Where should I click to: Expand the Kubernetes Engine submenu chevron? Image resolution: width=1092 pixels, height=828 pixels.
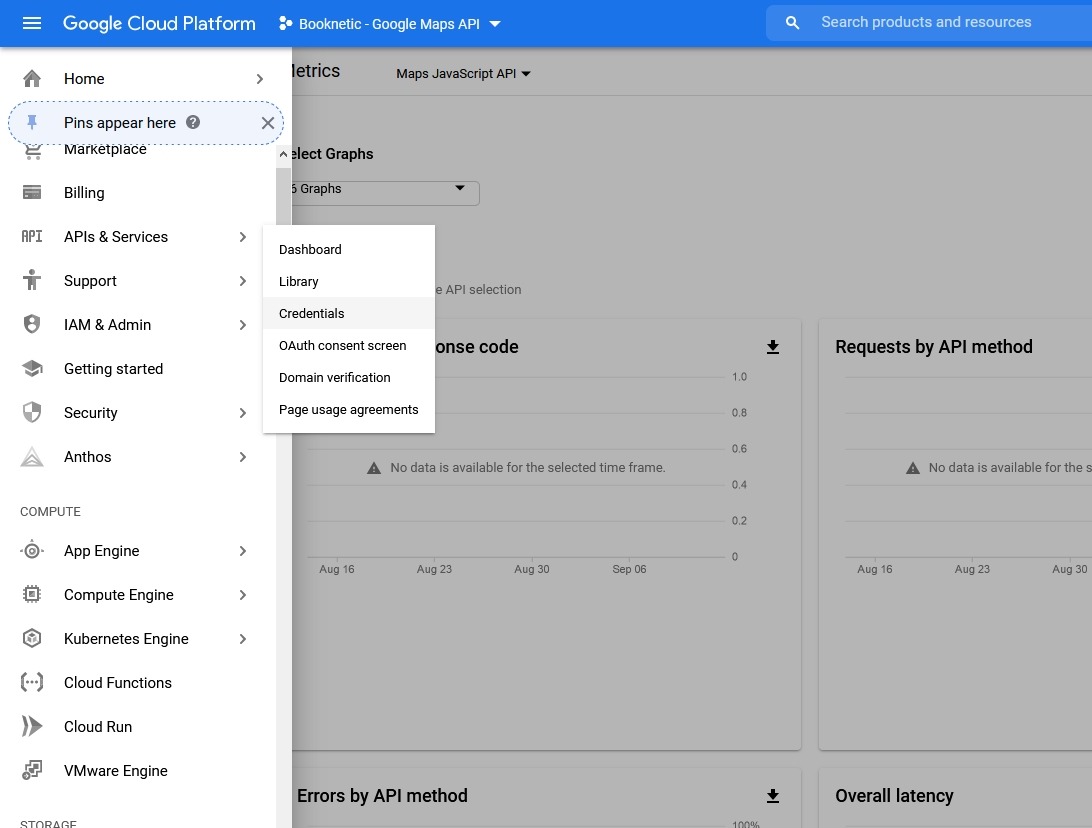242,639
